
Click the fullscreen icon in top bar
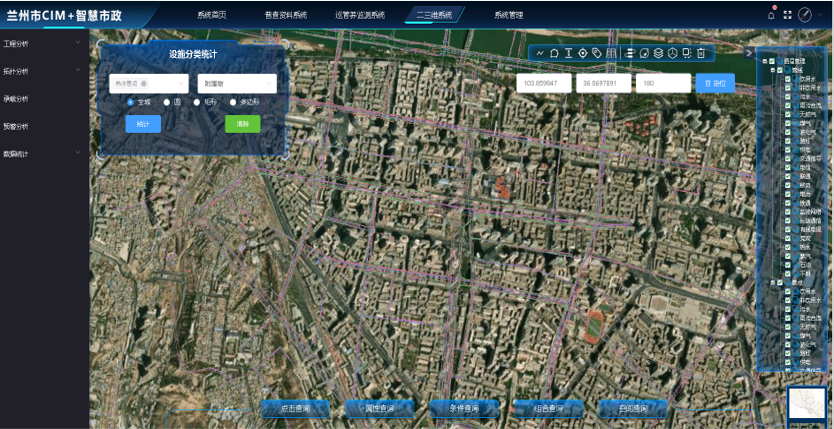(x=788, y=15)
